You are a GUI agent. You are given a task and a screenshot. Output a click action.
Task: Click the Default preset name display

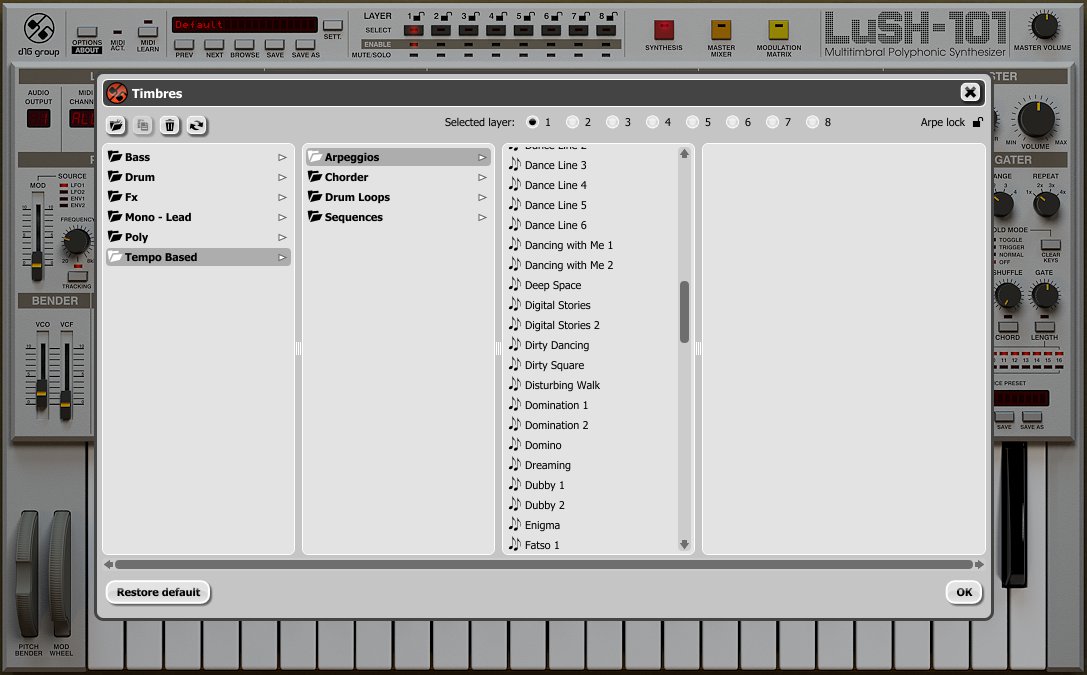pos(245,25)
